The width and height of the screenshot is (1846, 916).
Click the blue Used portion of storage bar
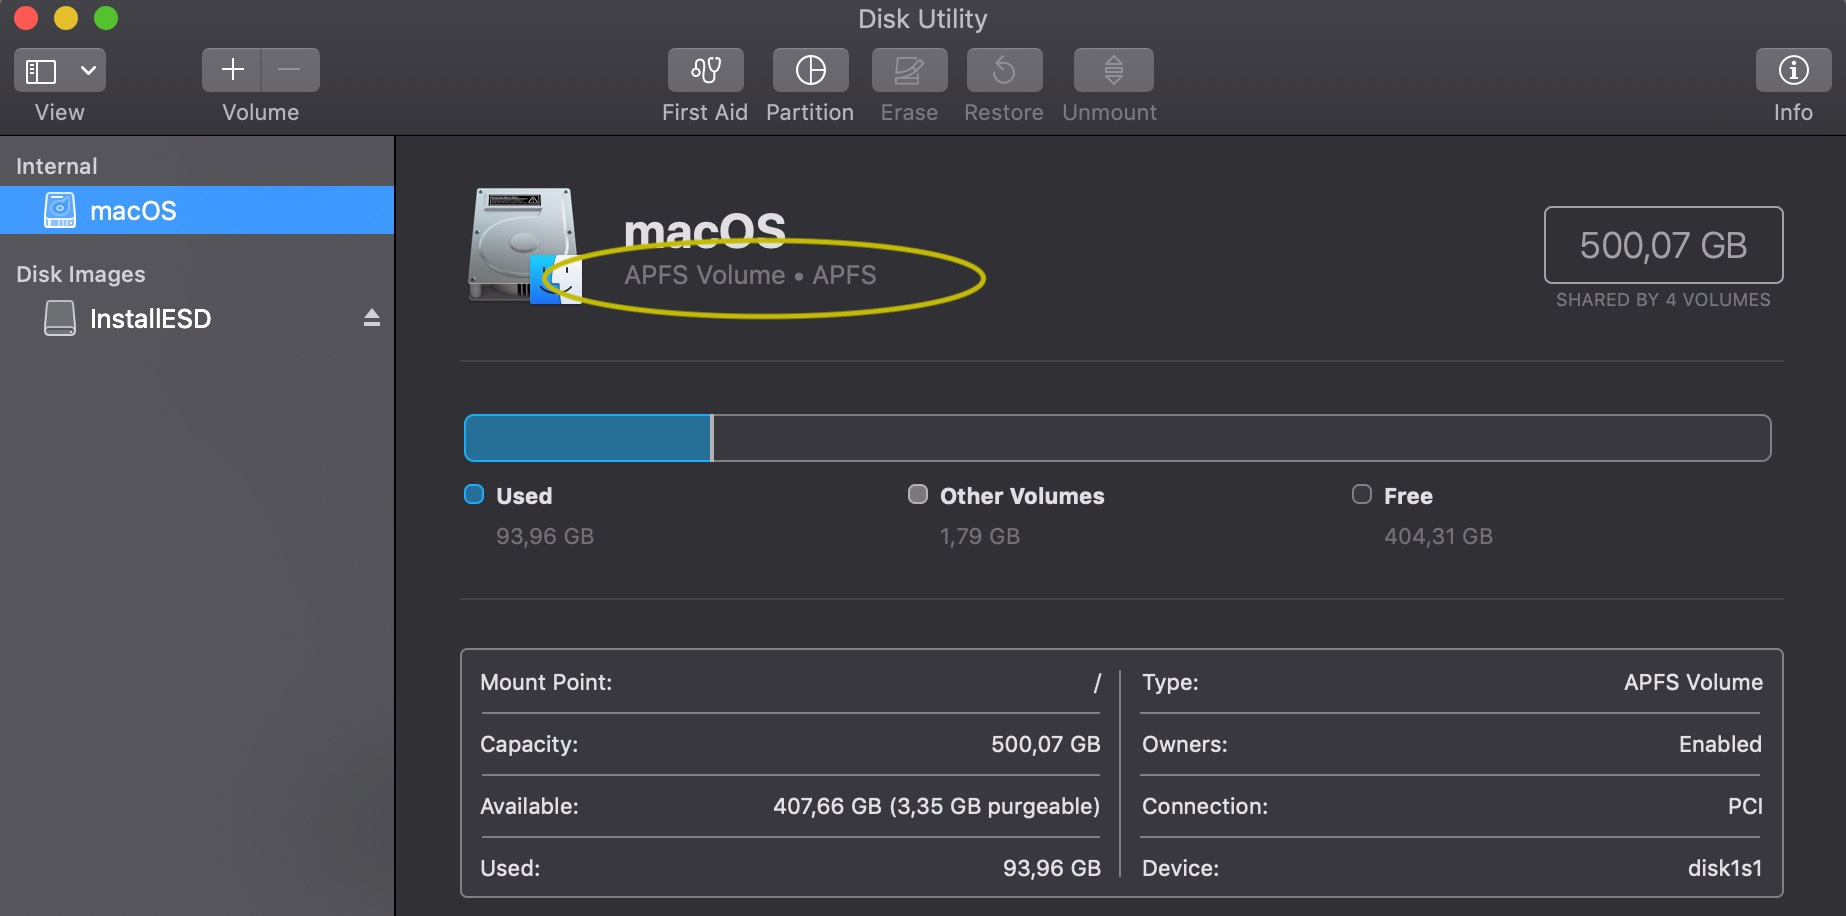tap(588, 438)
